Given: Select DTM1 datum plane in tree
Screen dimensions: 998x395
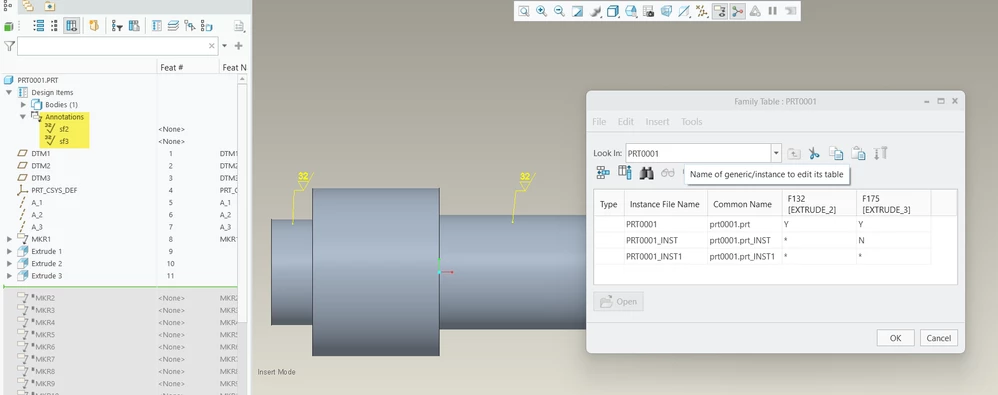Looking at the screenshot, I should click(41, 153).
